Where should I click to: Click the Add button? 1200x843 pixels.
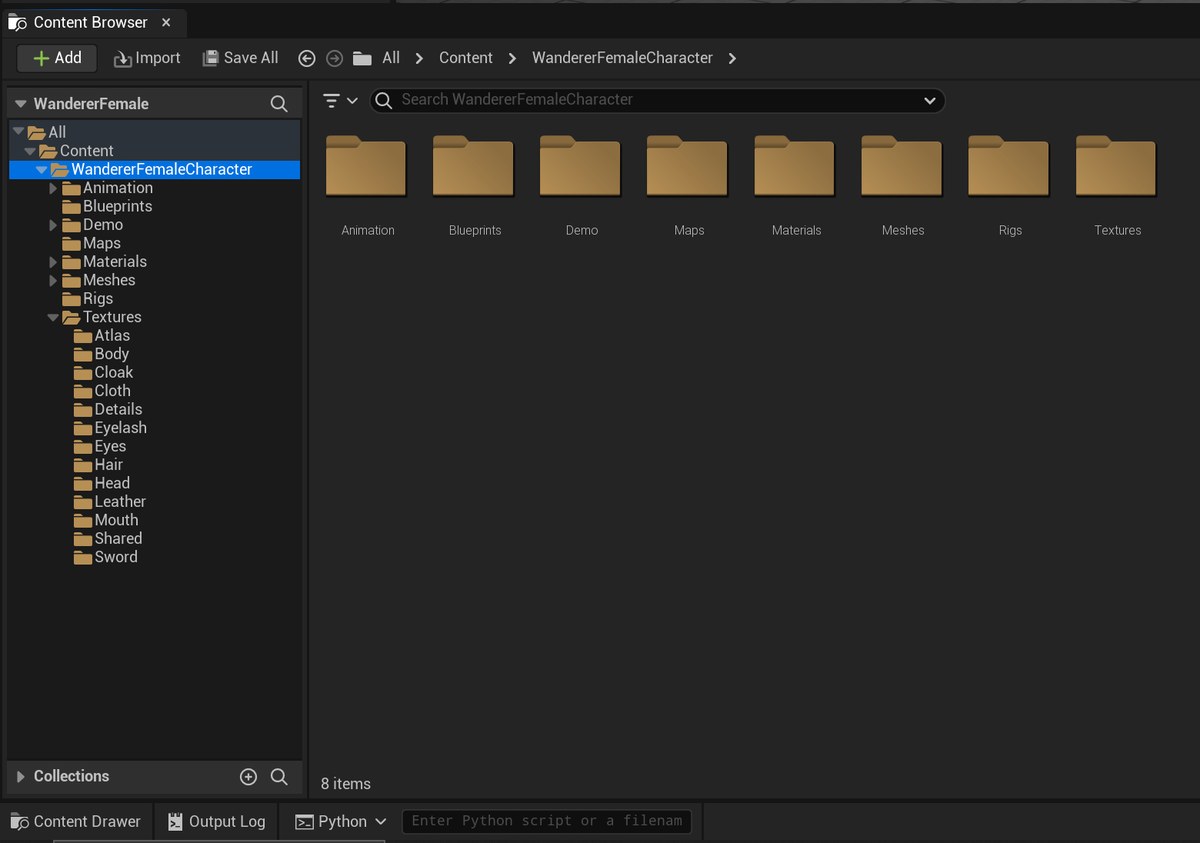pyautogui.click(x=57, y=58)
